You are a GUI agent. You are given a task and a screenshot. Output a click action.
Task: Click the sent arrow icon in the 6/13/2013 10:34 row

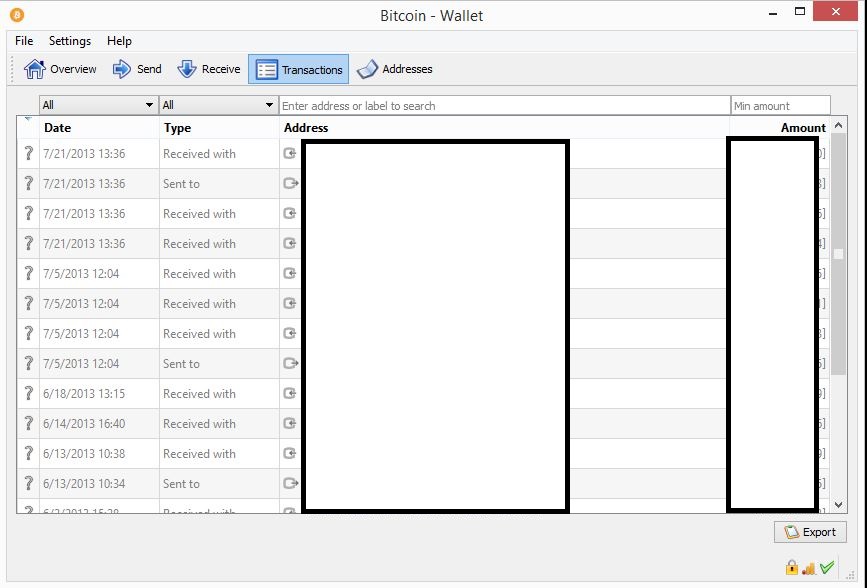pyautogui.click(x=291, y=483)
